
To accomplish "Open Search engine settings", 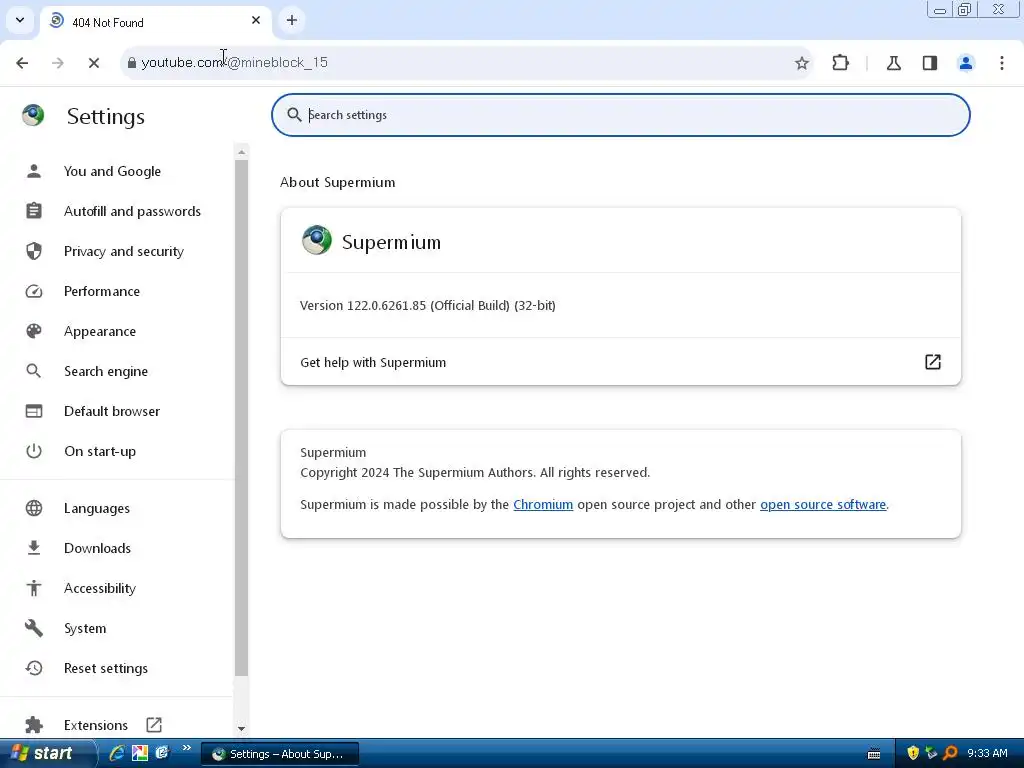I will (x=116, y=371).
